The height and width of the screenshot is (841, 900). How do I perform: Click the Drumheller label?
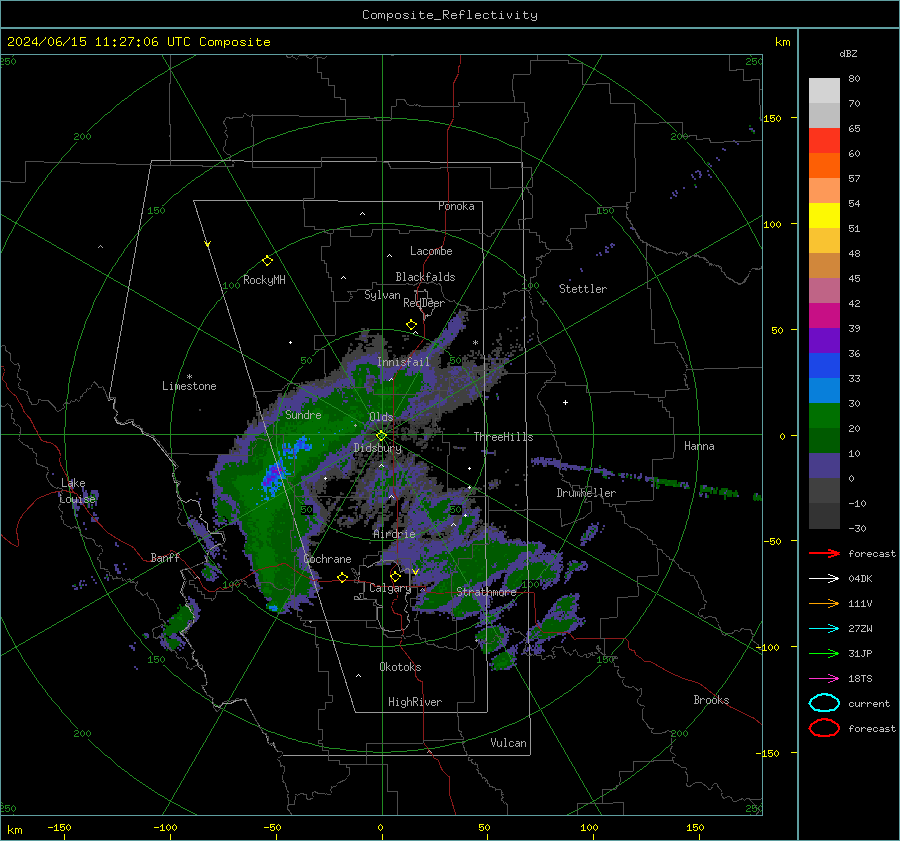pyautogui.click(x=586, y=493)
